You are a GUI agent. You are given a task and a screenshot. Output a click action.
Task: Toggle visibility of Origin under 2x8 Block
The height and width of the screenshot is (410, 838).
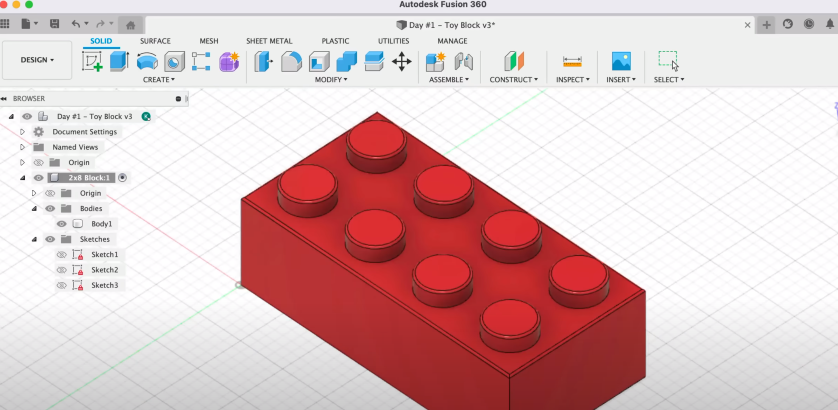click(x=50, y=193)
